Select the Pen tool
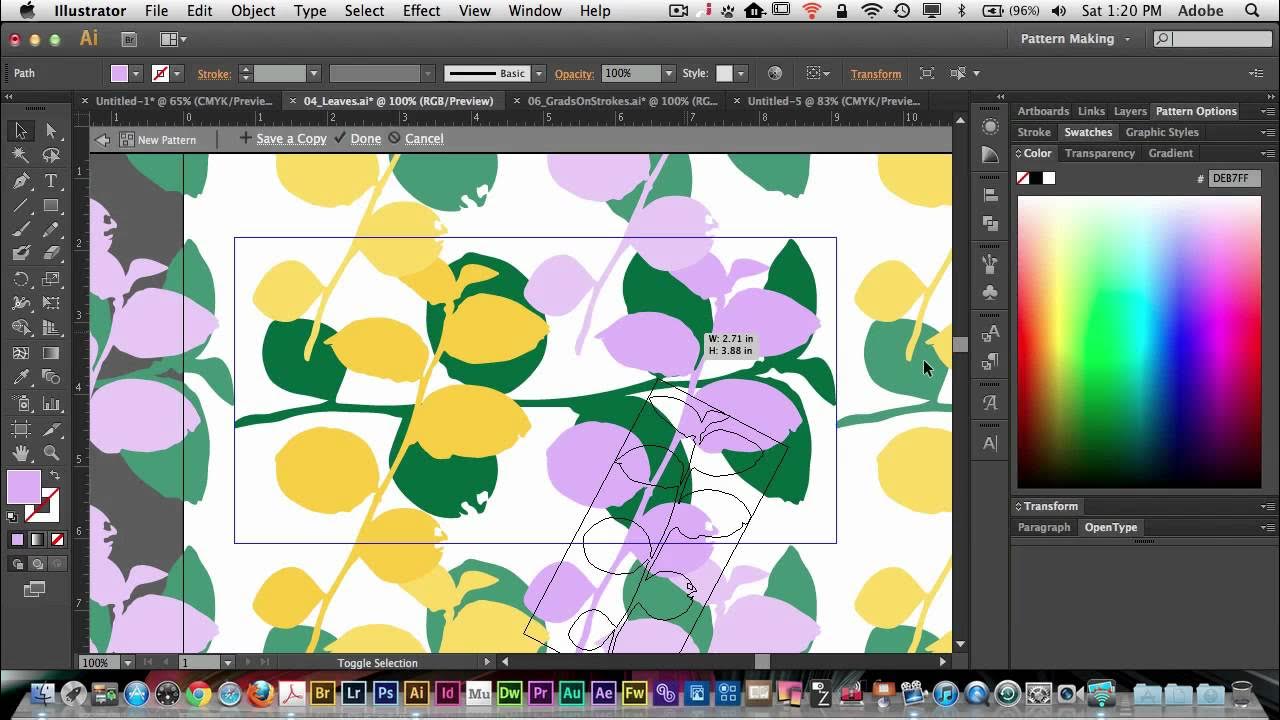This screenshot has height=720, width=1280. (21, 181)
